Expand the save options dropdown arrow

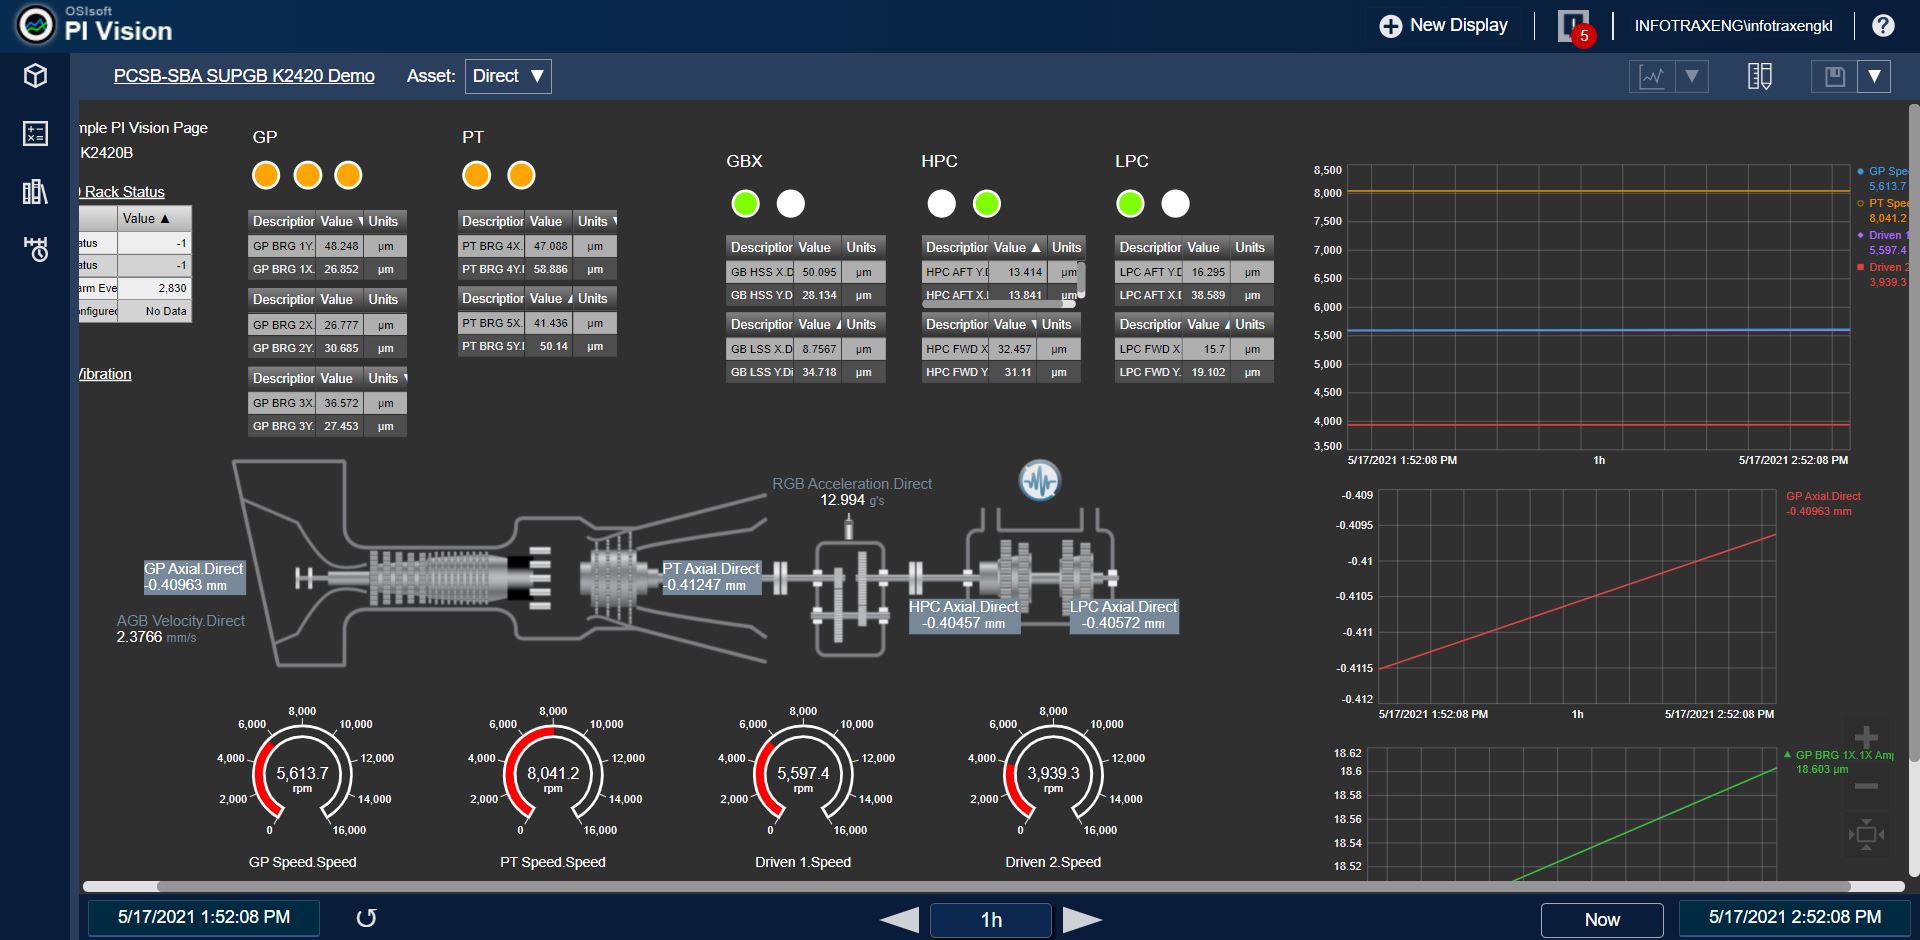1874,76
